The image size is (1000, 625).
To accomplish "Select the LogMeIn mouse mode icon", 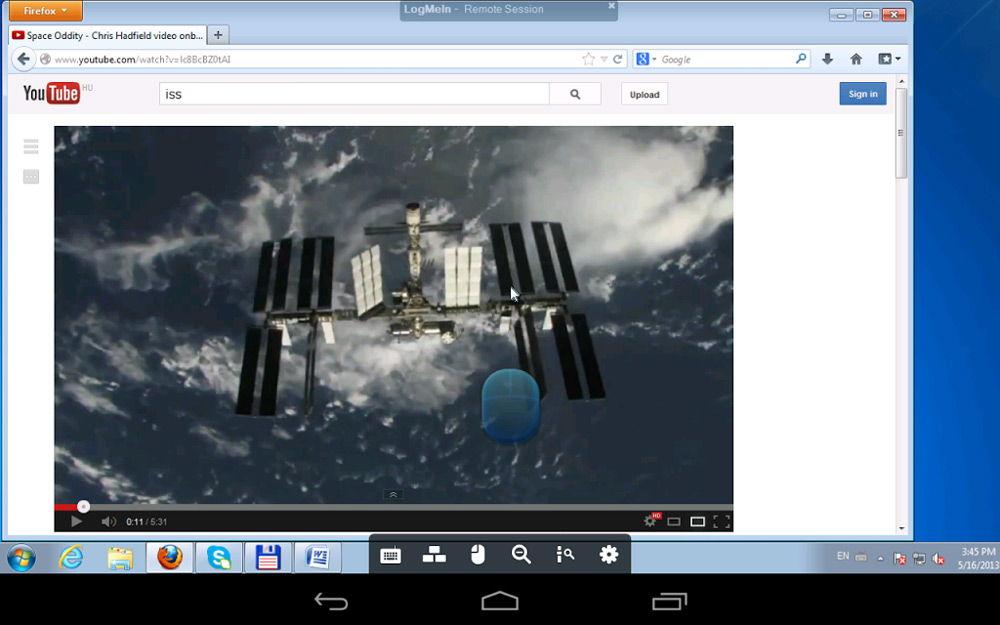I will (x=478, y=555).
